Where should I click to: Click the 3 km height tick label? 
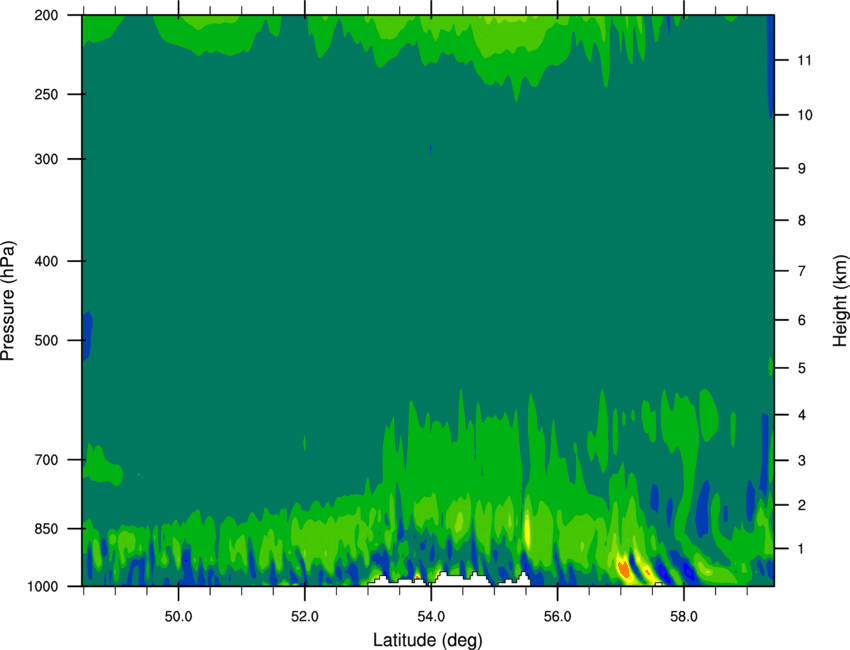[802, 460]
